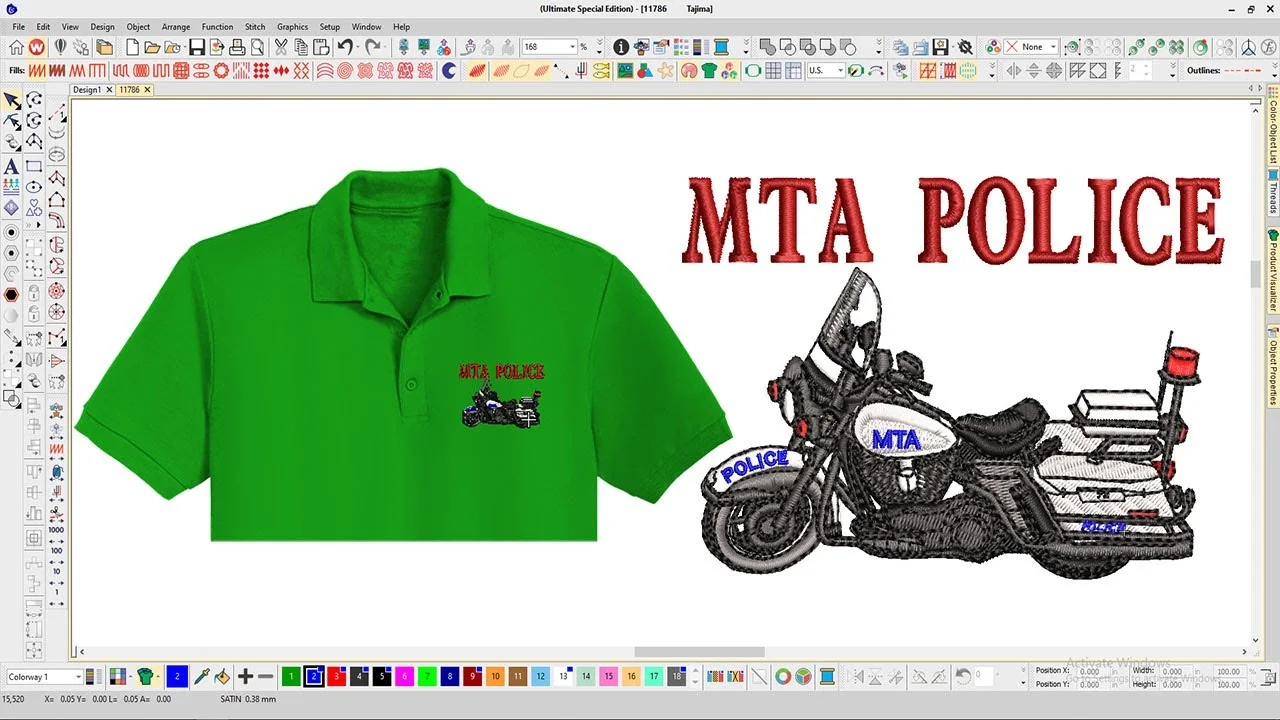Select magenta color swatch 6
1280x720 pixels.
pyautogui.click(x=405, y=677)
